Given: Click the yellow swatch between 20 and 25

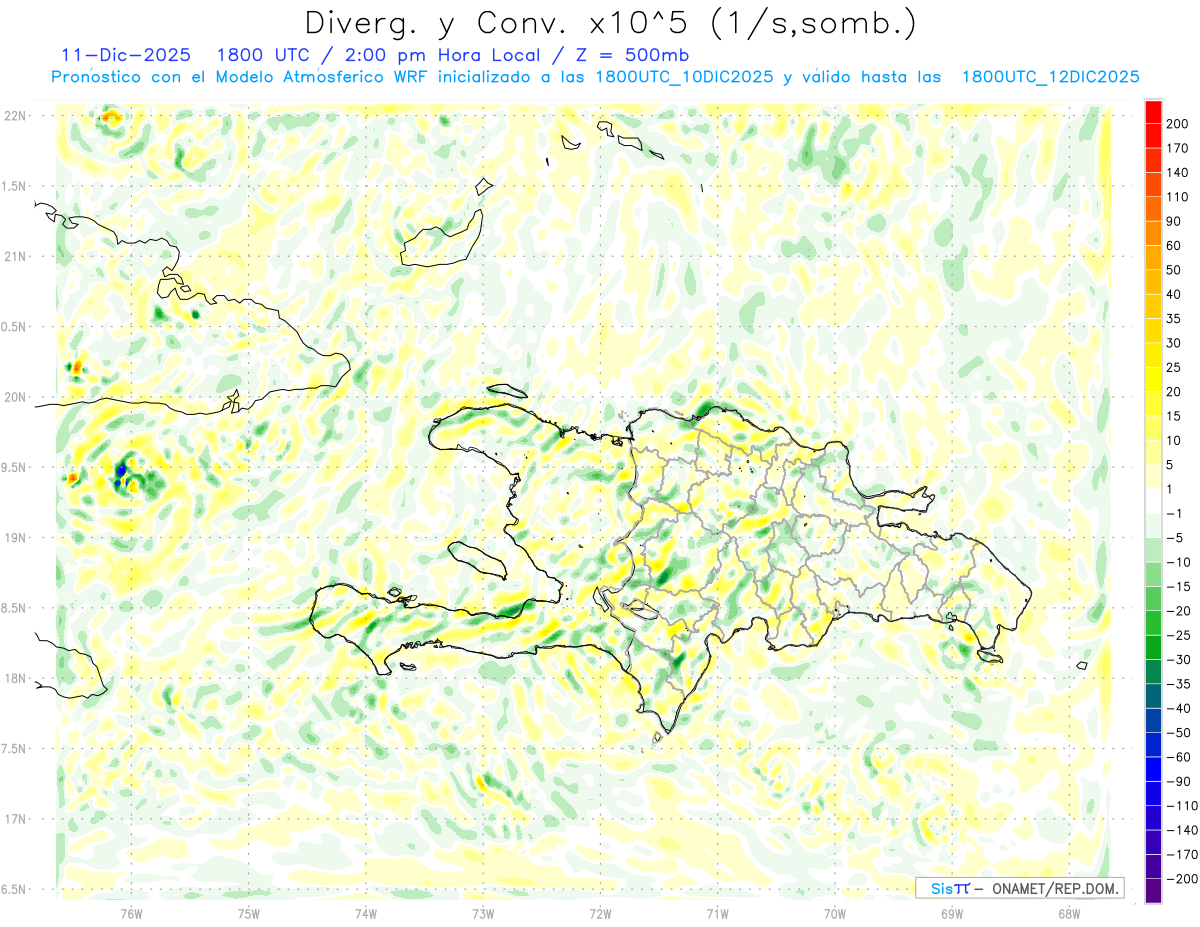Looking at the screenshot, I should pos(1154,380).
